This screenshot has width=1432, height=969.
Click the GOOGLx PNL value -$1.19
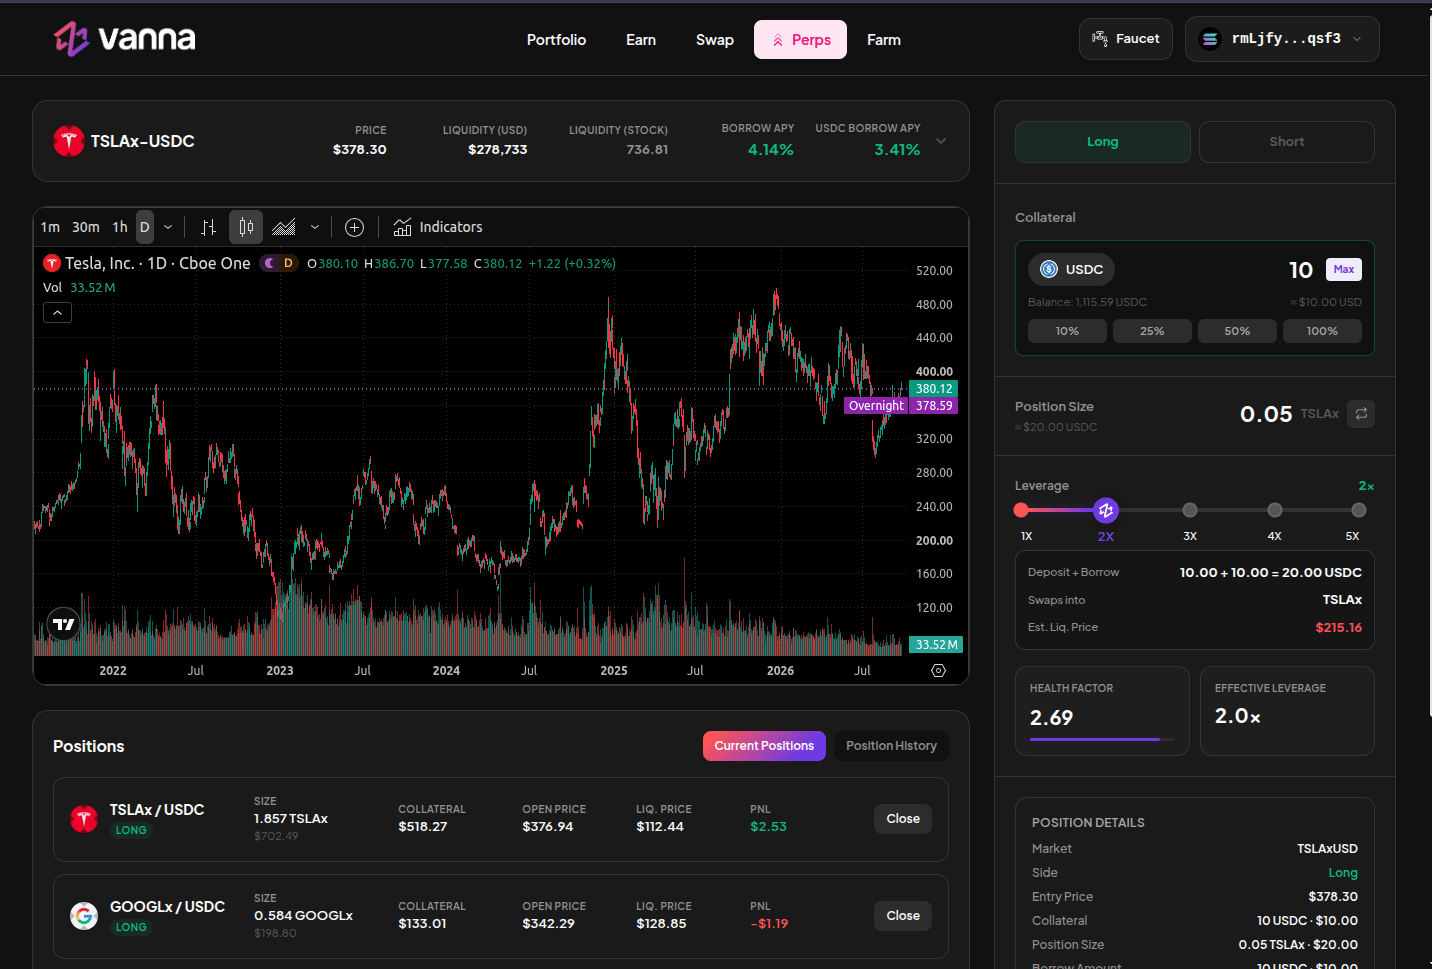pos(769,924)
